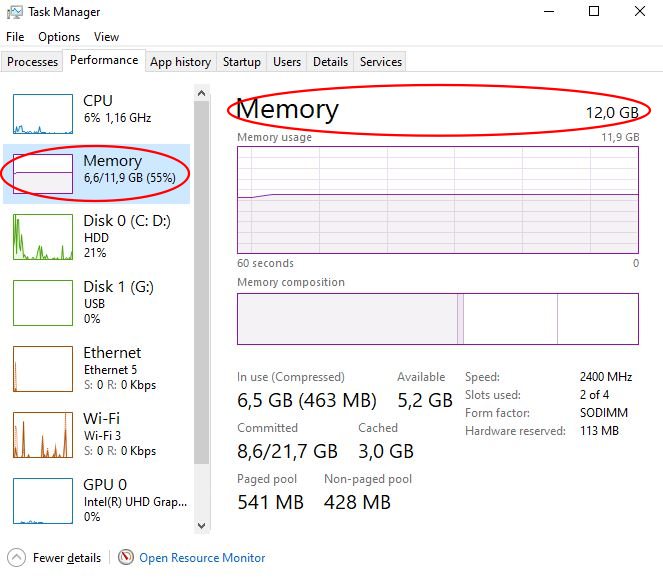Screen dimensions: 663x578
Task: Select the Ethernet throughput mini graph
Action: [43, 369]
